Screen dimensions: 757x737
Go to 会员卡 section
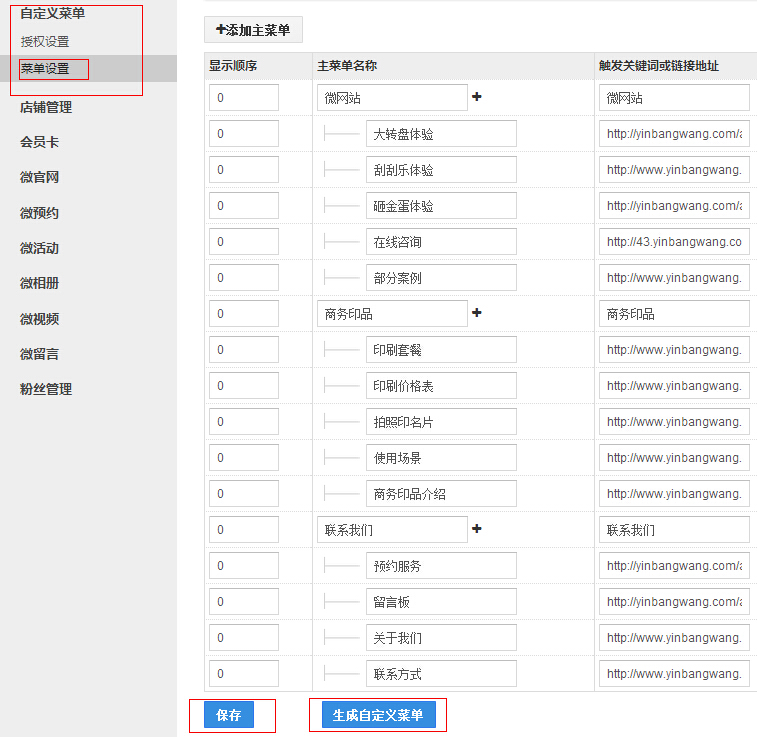tap(39, 142)
